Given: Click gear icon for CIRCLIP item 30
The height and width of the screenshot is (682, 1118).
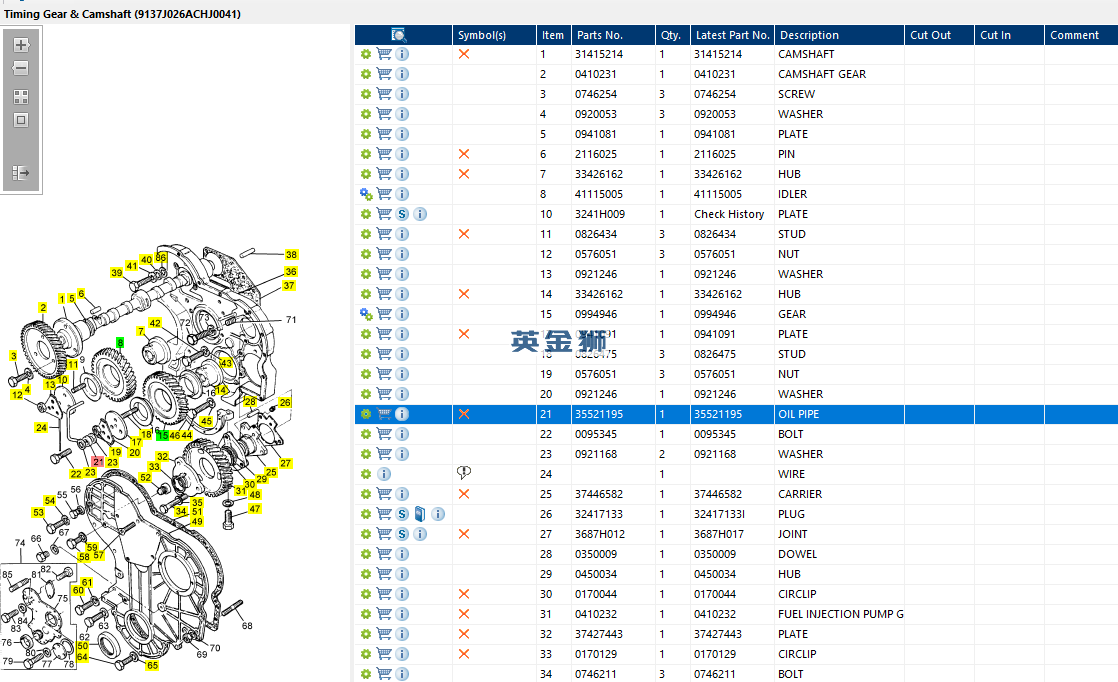Looking at the screenshot, I should coord(366,594).
